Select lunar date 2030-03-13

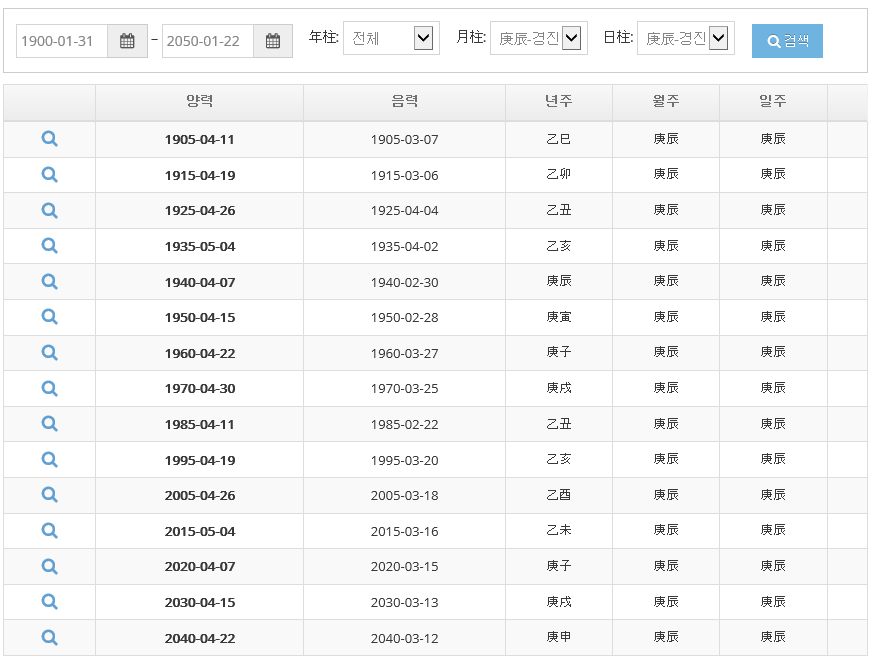tap(404, 602)
